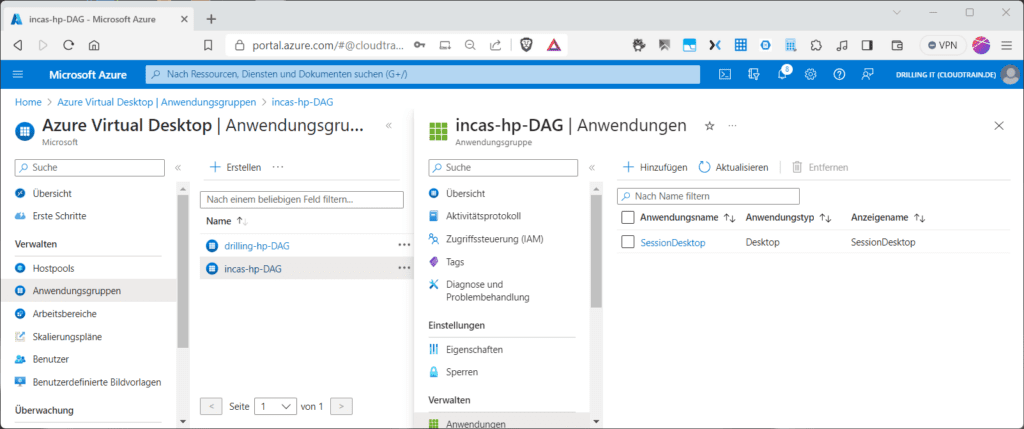Open the context menu for drilling-hp-DAG row

404,245
